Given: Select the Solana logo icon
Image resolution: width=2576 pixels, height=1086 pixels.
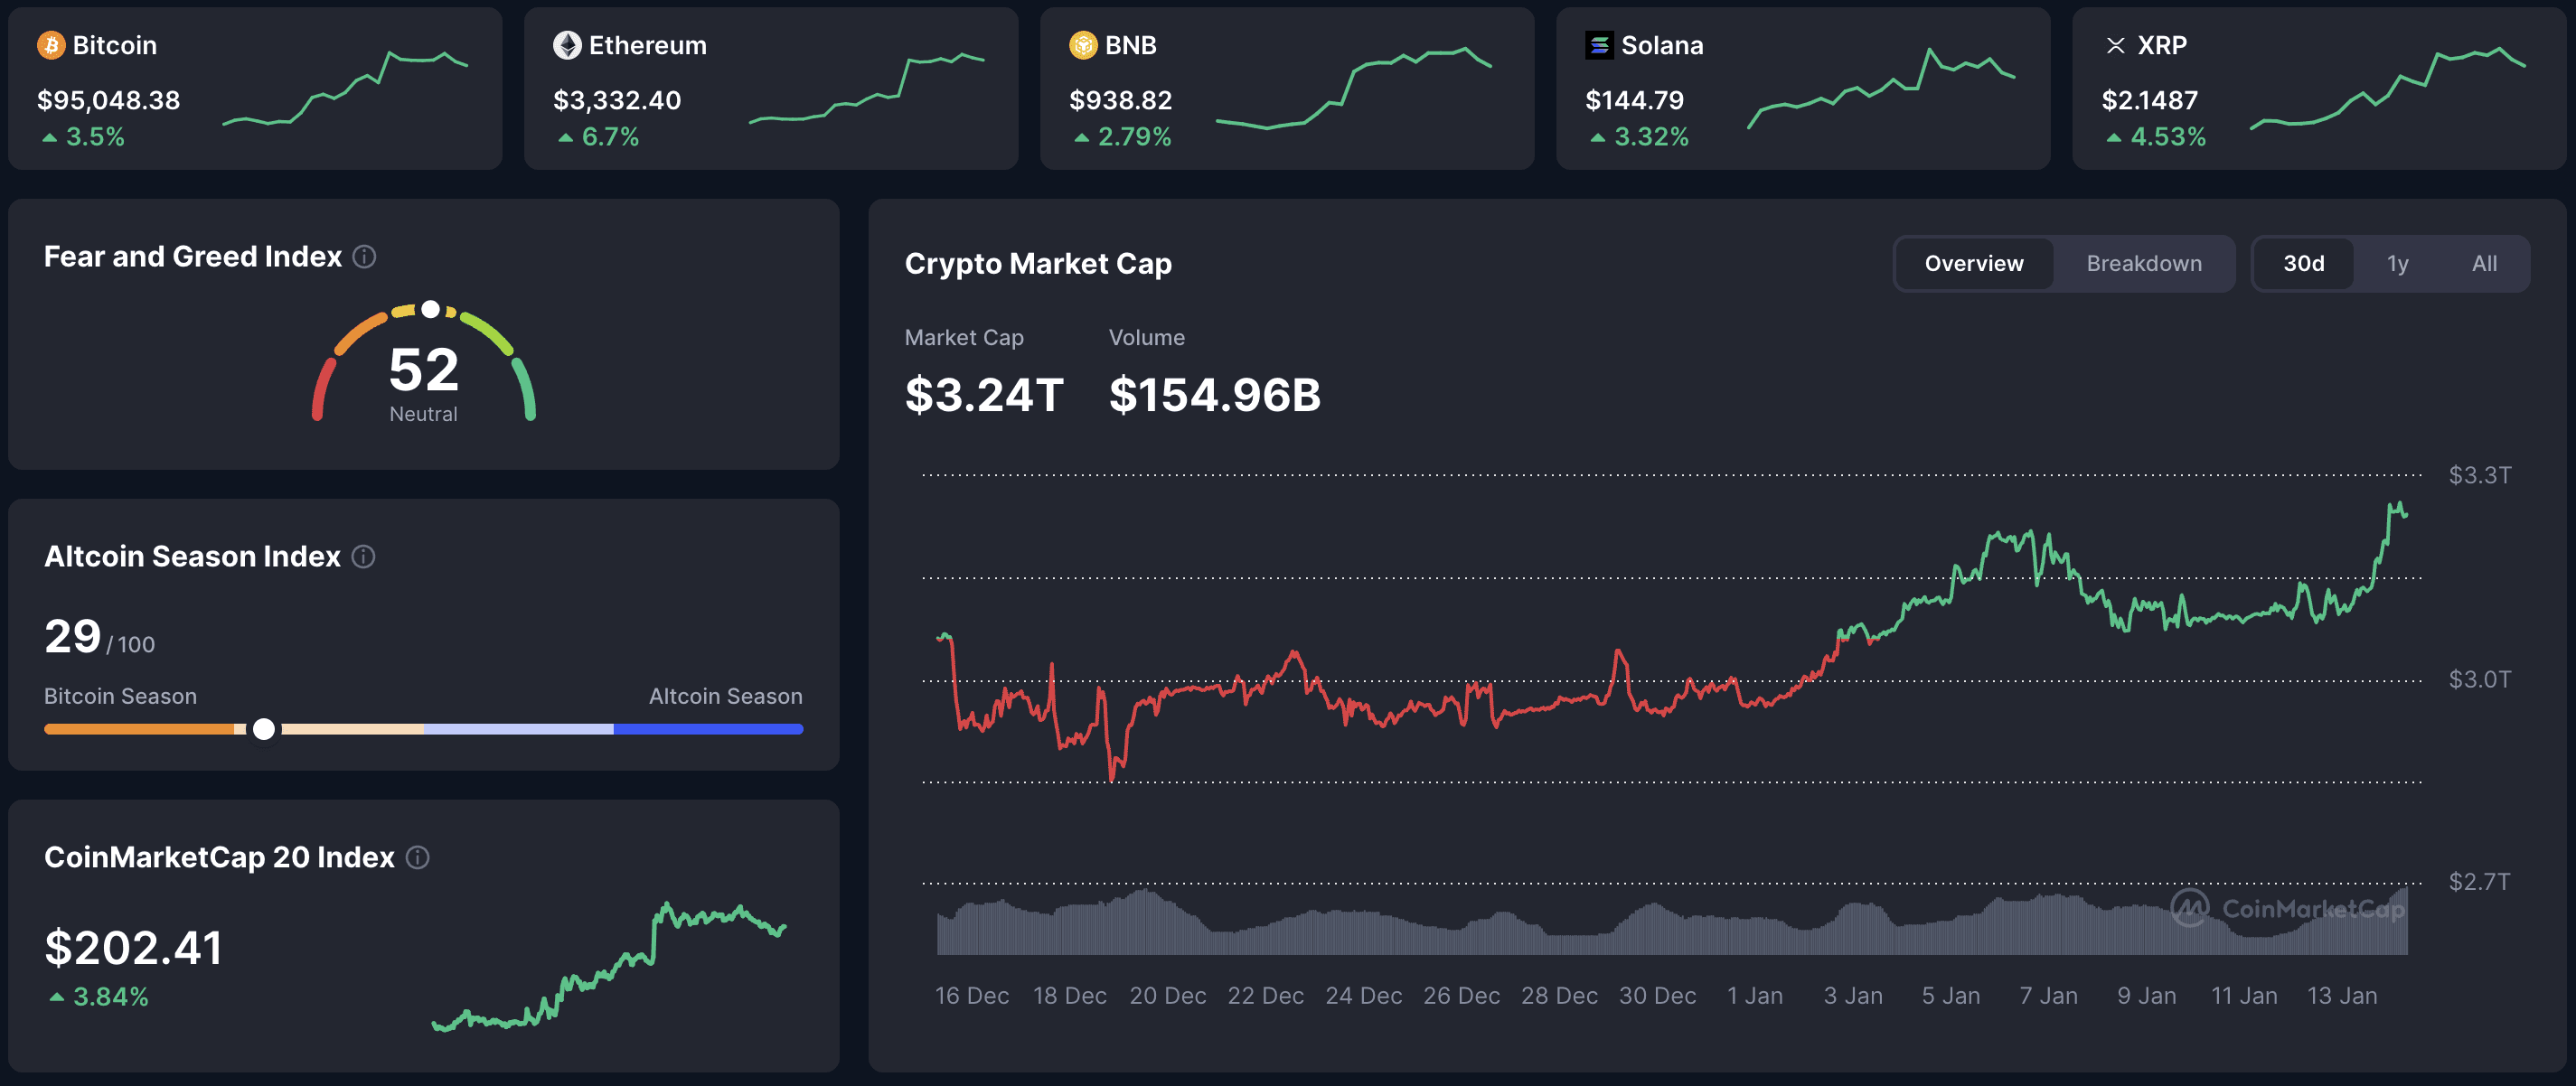Looking at the screenshot, I should point(1599,45).
